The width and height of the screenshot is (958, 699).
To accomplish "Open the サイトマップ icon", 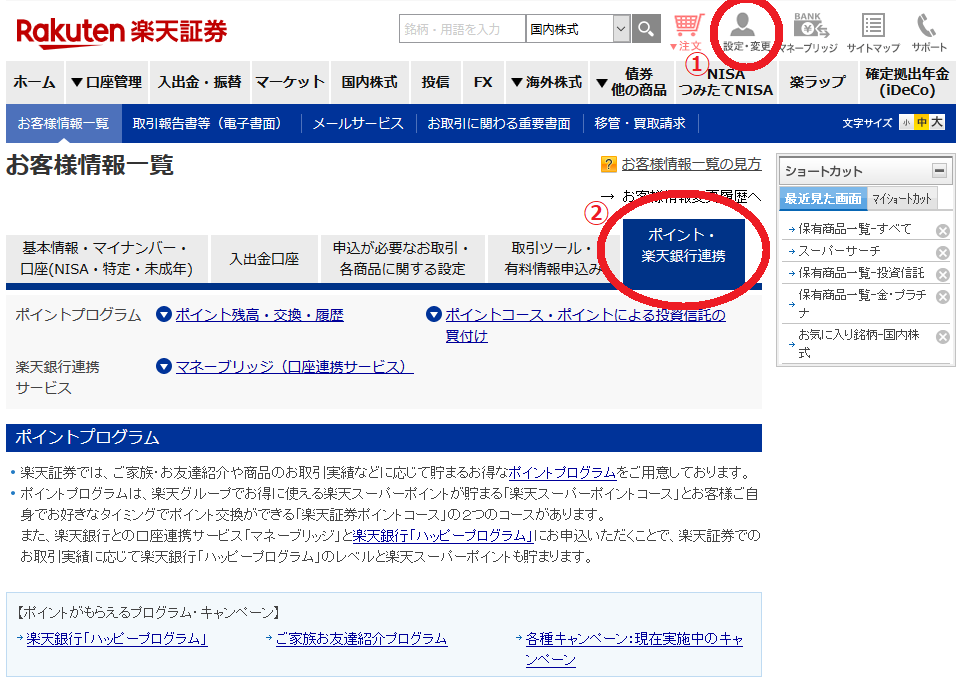I will 872,31.
